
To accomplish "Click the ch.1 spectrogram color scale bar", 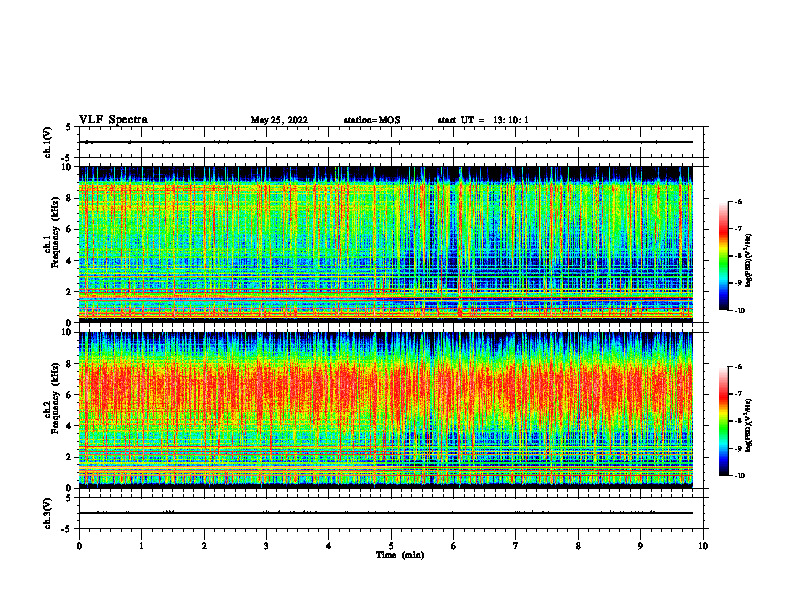I will [723, 256].
